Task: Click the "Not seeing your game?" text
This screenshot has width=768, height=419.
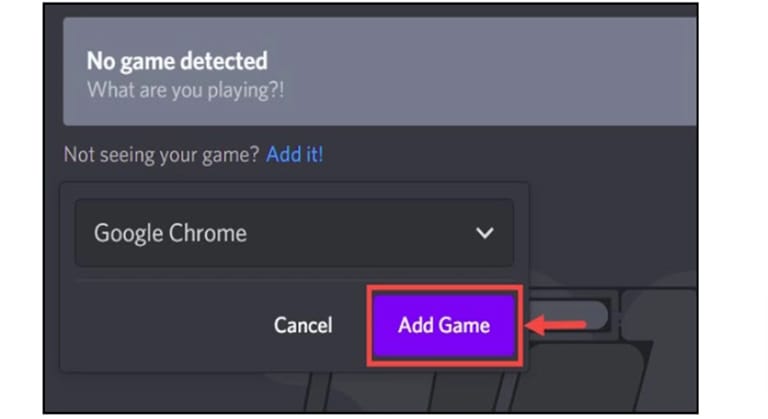Action: click(161, 155)
